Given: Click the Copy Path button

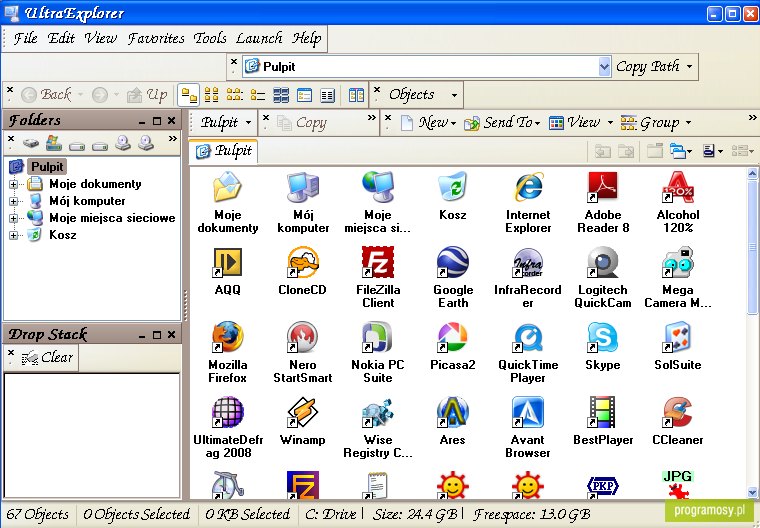Looking at the screenshot, I should [x=648, y=66].
